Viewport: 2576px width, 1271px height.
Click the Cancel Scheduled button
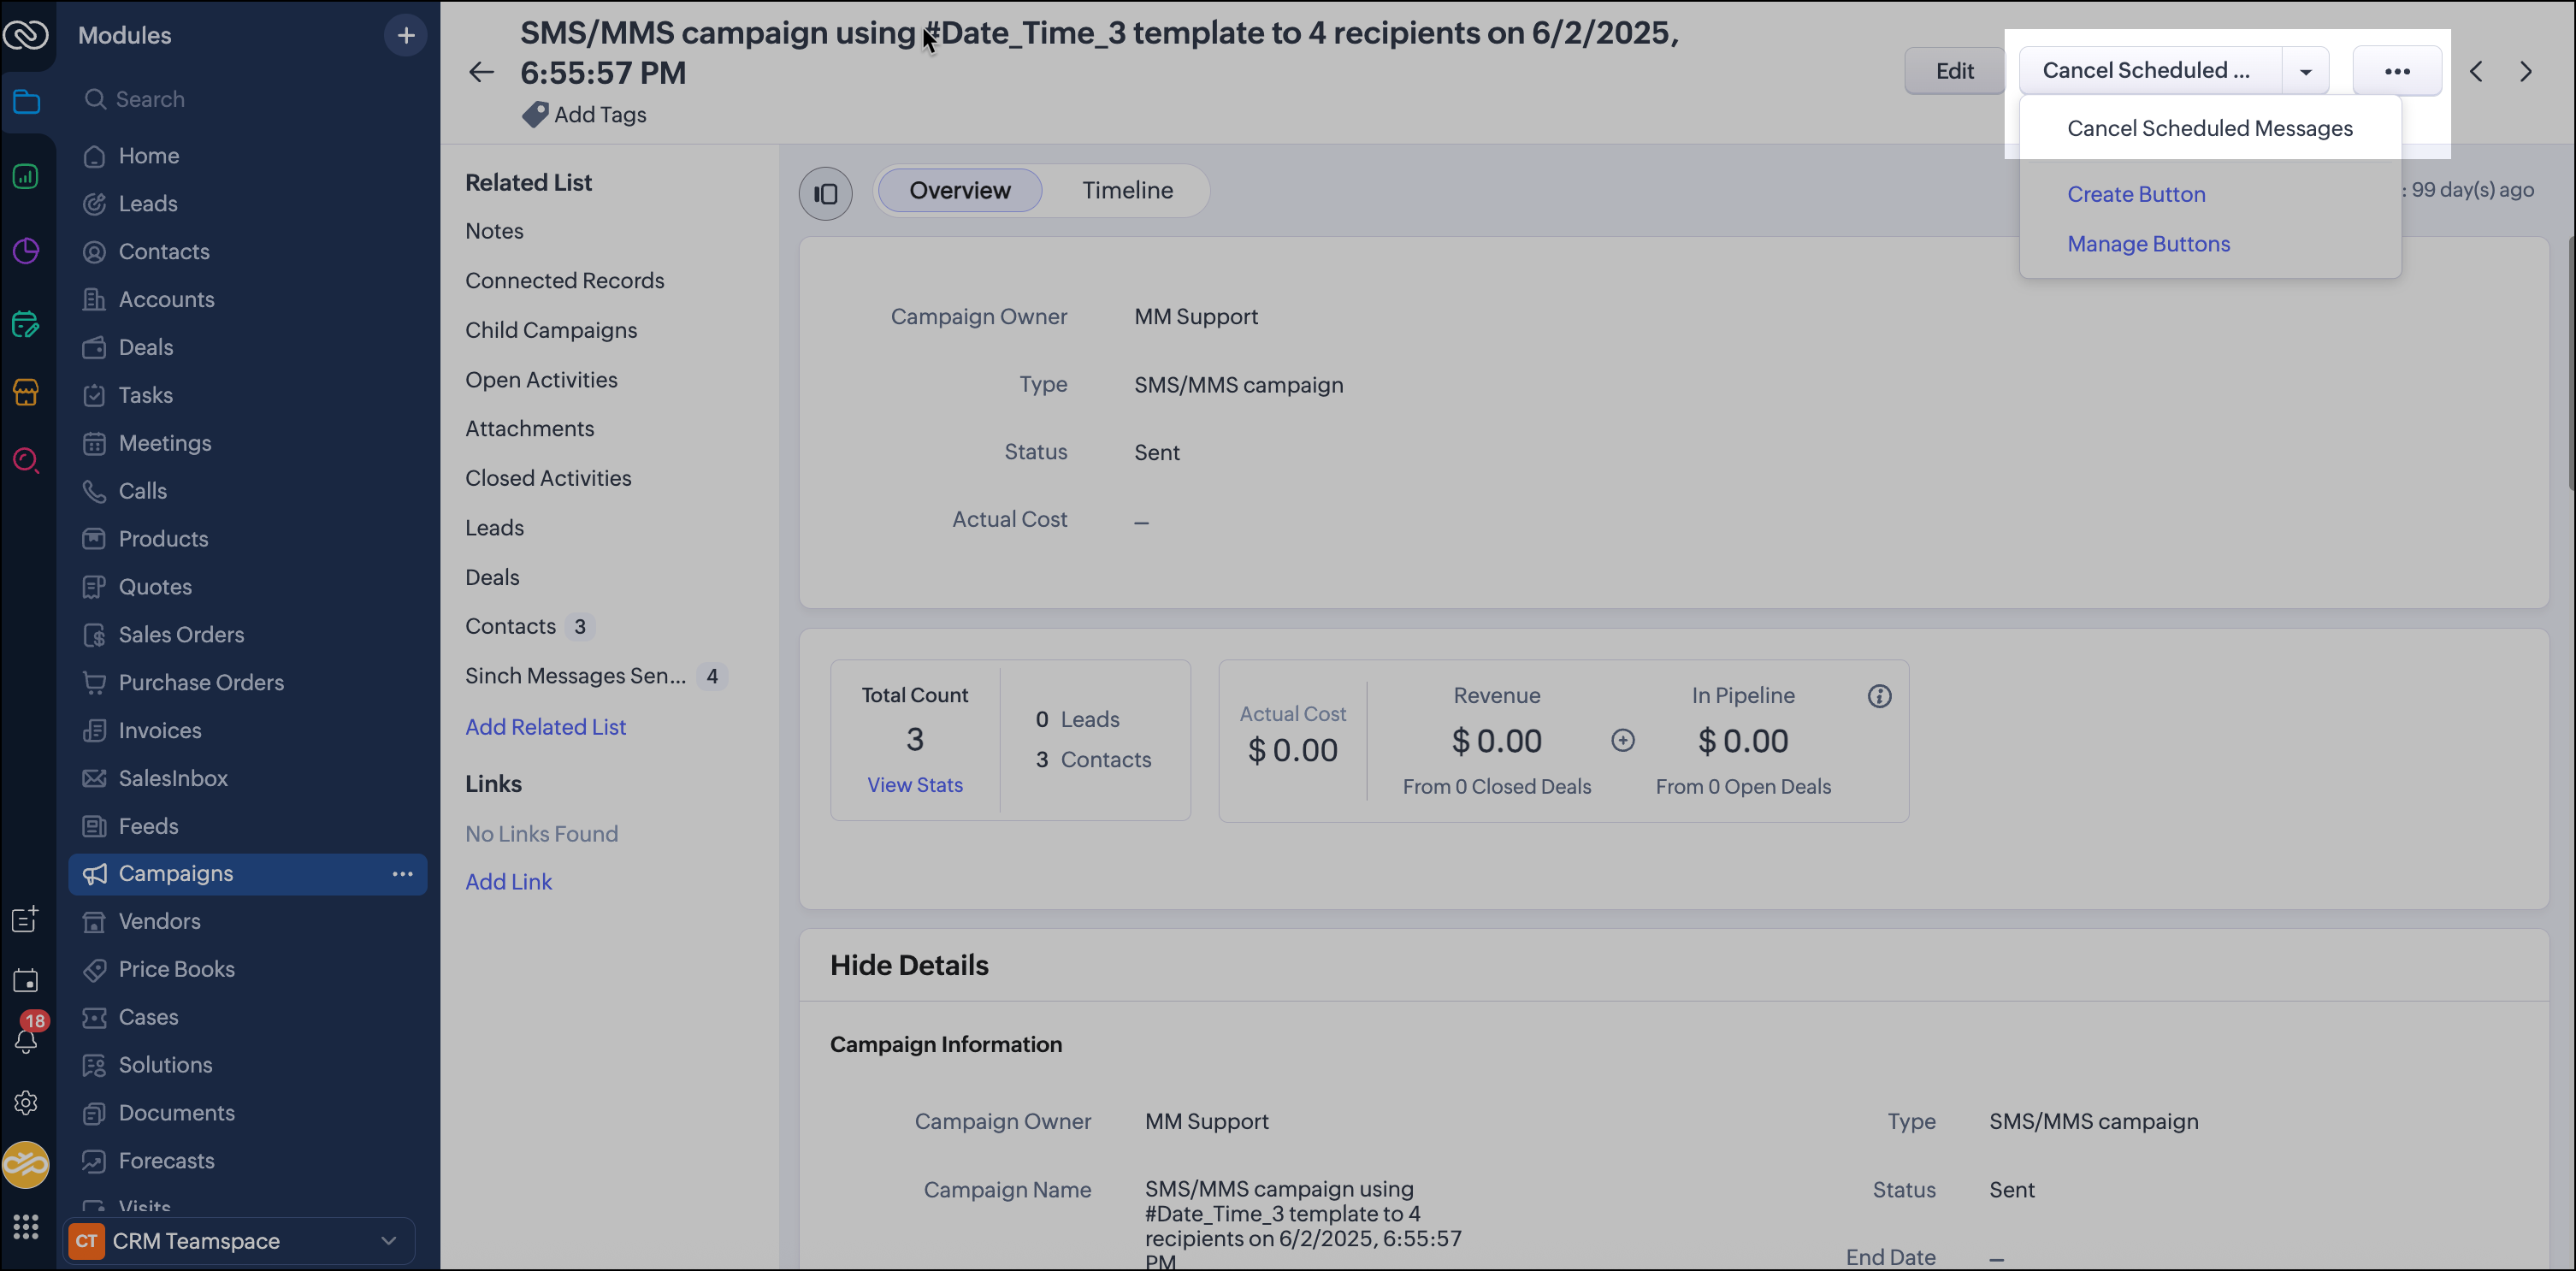click(2150, 72)
